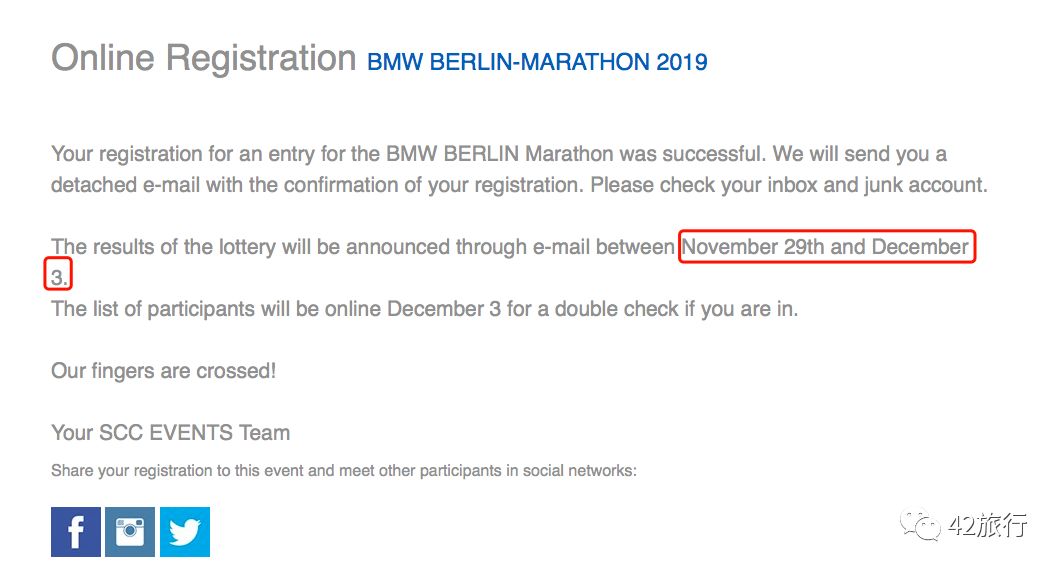Click the WeChat logo watermark

point(920,525)
